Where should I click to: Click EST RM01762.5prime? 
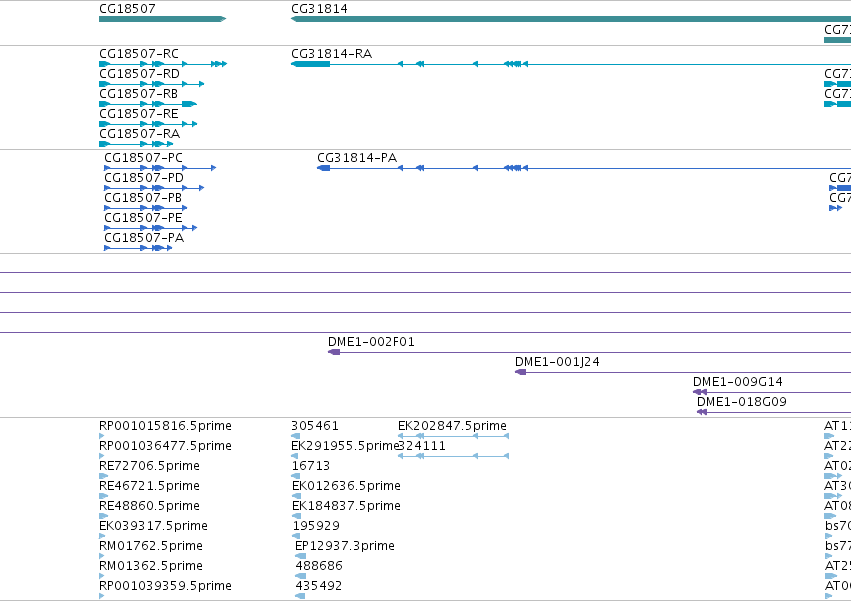tap(151, 547)
